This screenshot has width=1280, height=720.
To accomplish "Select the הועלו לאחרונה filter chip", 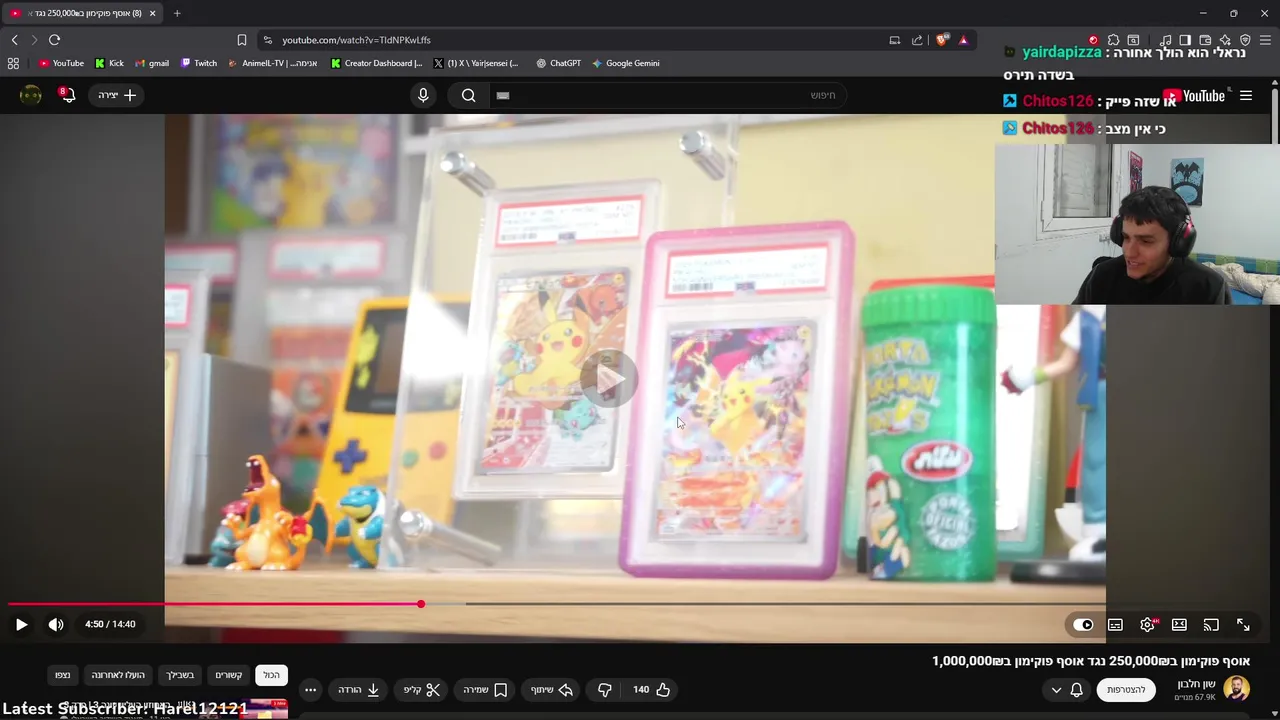I will (x=118, y=675).
